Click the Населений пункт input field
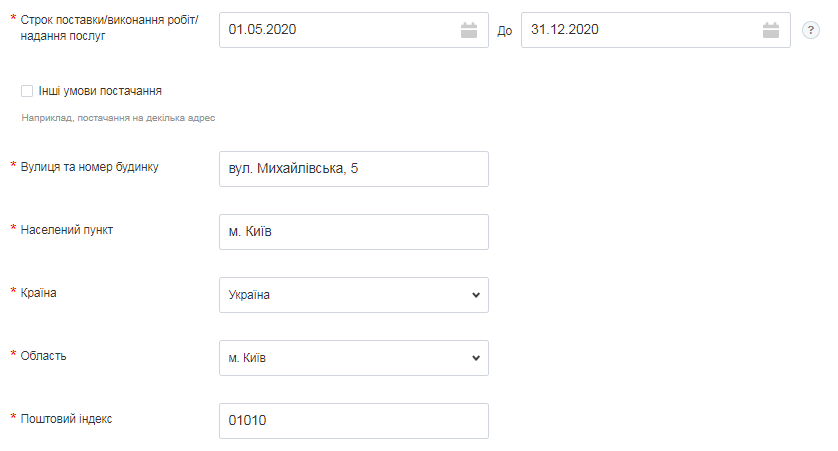The width and height of the screenshot is (838, 451). tap(353, 232)
